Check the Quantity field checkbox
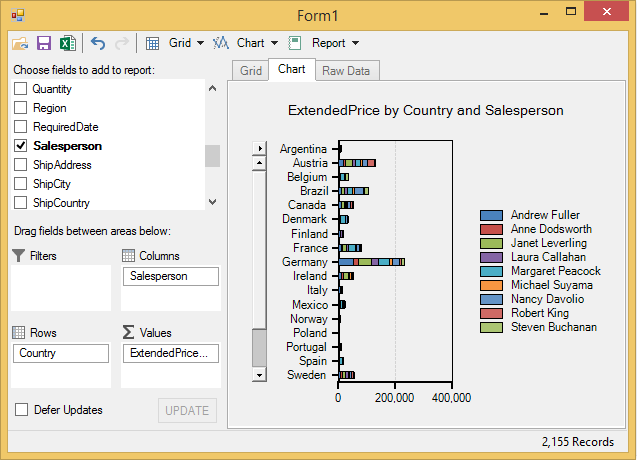The image size is (637, 460). pyautogui.click(x=21, y=89)
